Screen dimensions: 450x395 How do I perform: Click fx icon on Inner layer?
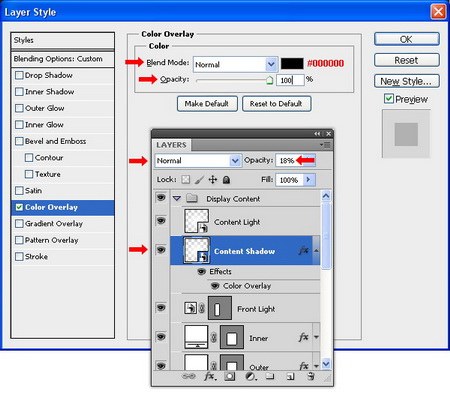303,337
